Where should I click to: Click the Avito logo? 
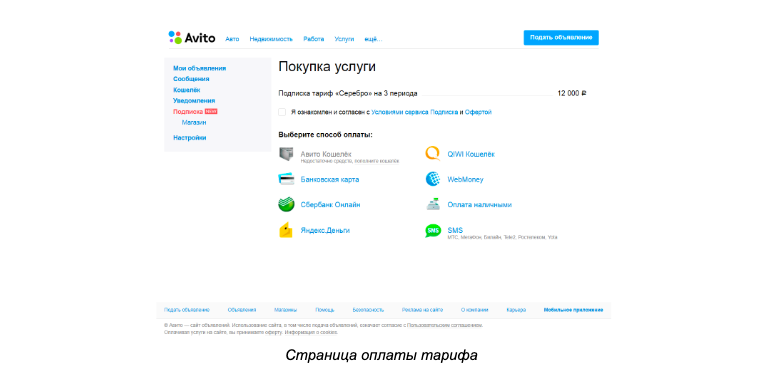(x=192, y=38)
